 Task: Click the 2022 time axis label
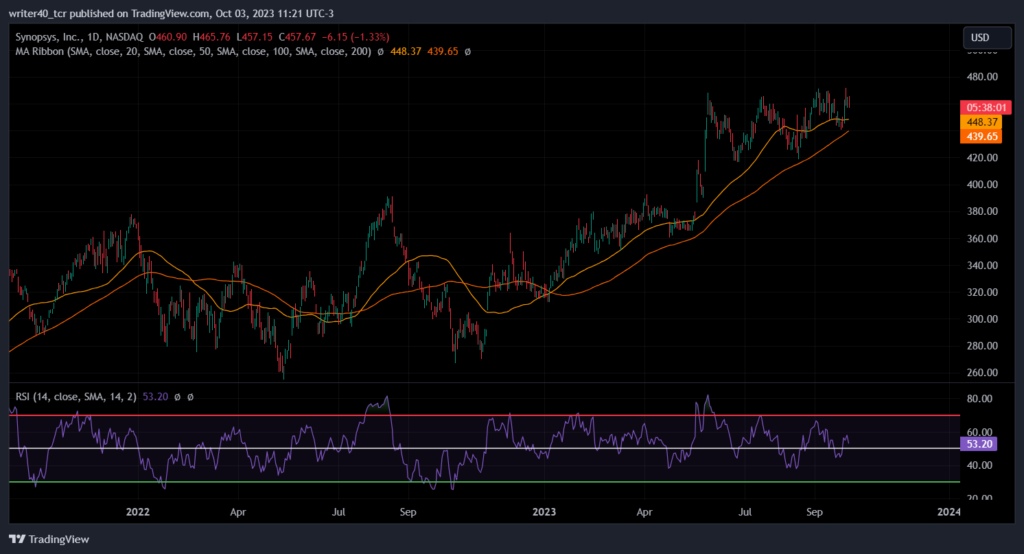[138, 512]
